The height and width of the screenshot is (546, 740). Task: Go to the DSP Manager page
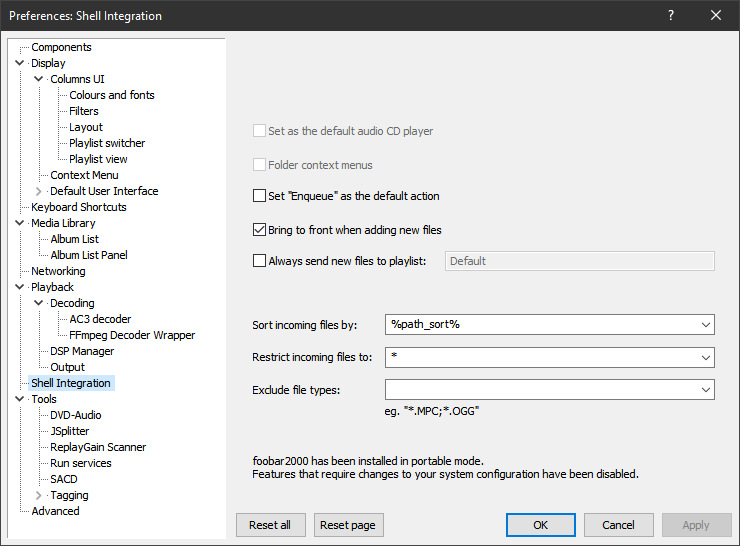(82, 351)
